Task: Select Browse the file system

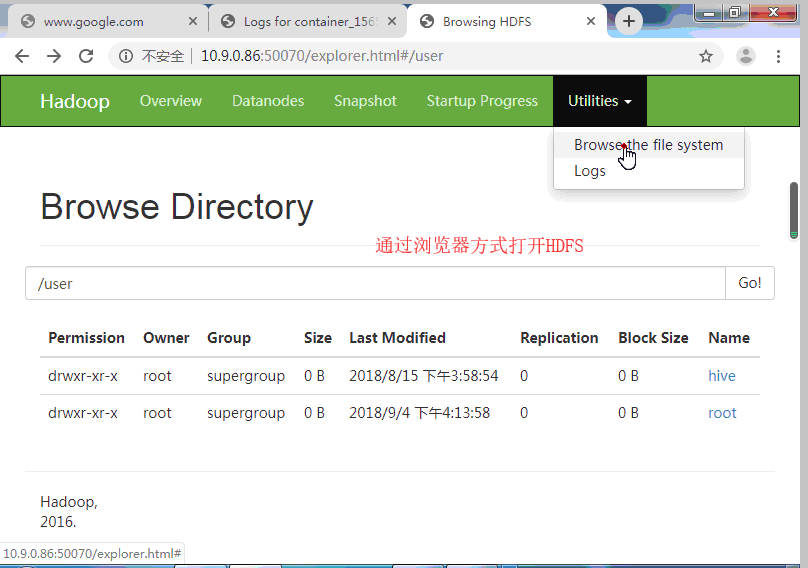Action: coord(648,145)
